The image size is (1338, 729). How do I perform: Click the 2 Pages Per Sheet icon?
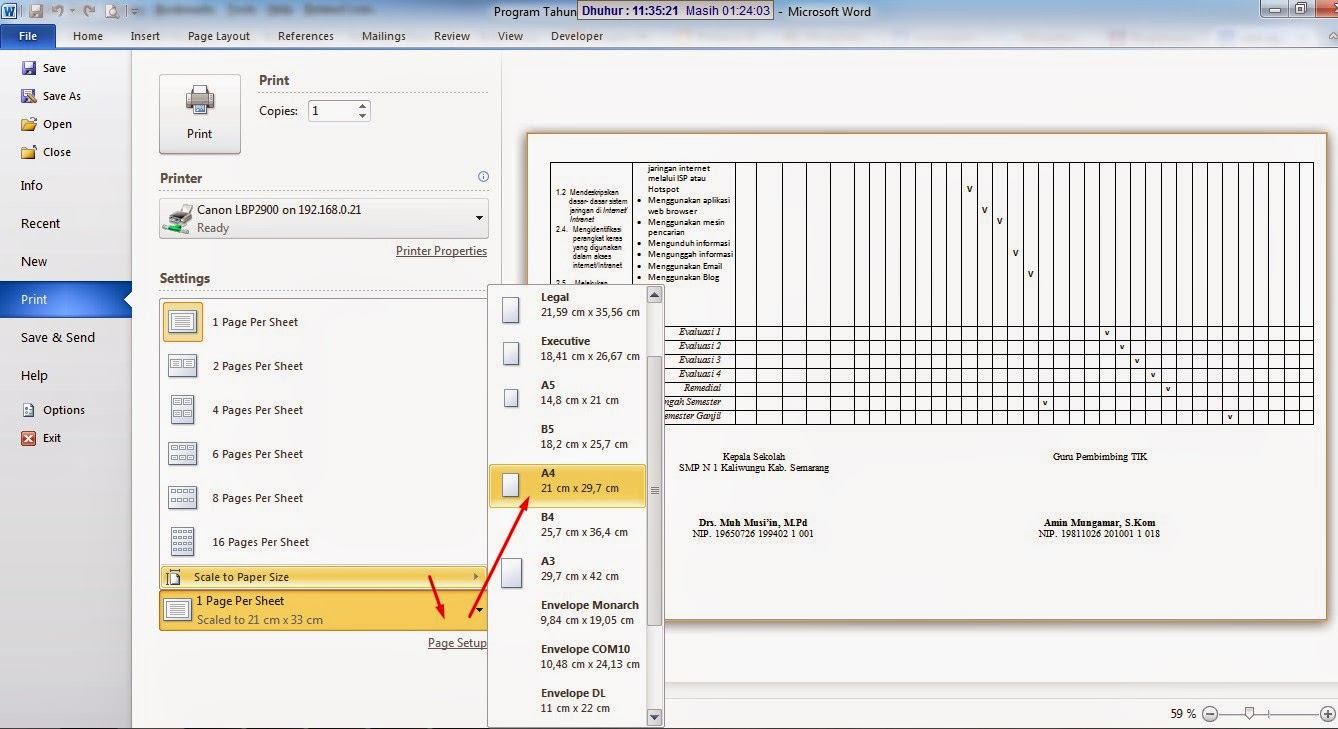tap(183, 366)
